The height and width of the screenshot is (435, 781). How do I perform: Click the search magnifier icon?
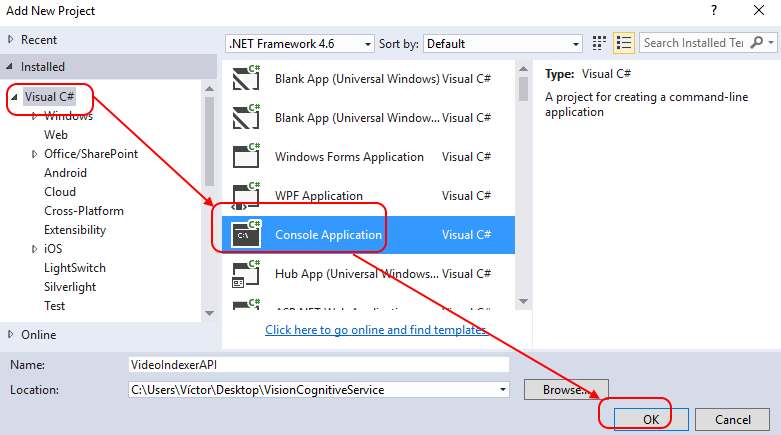coord(757,42)
